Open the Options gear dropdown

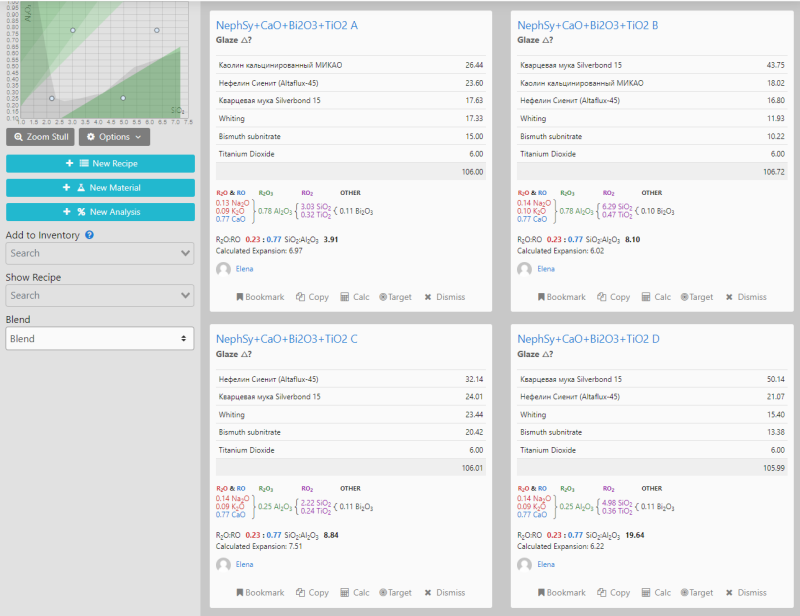click(x=114, y=137)
